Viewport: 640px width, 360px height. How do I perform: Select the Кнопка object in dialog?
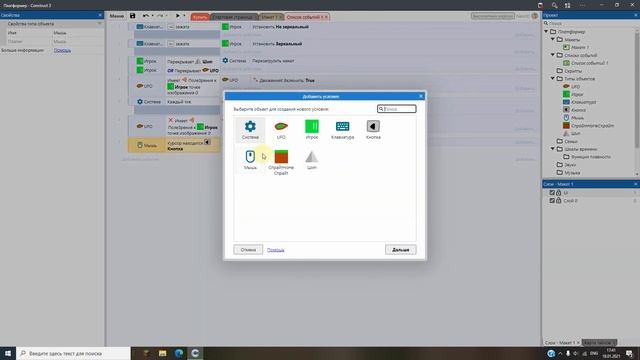373,130
